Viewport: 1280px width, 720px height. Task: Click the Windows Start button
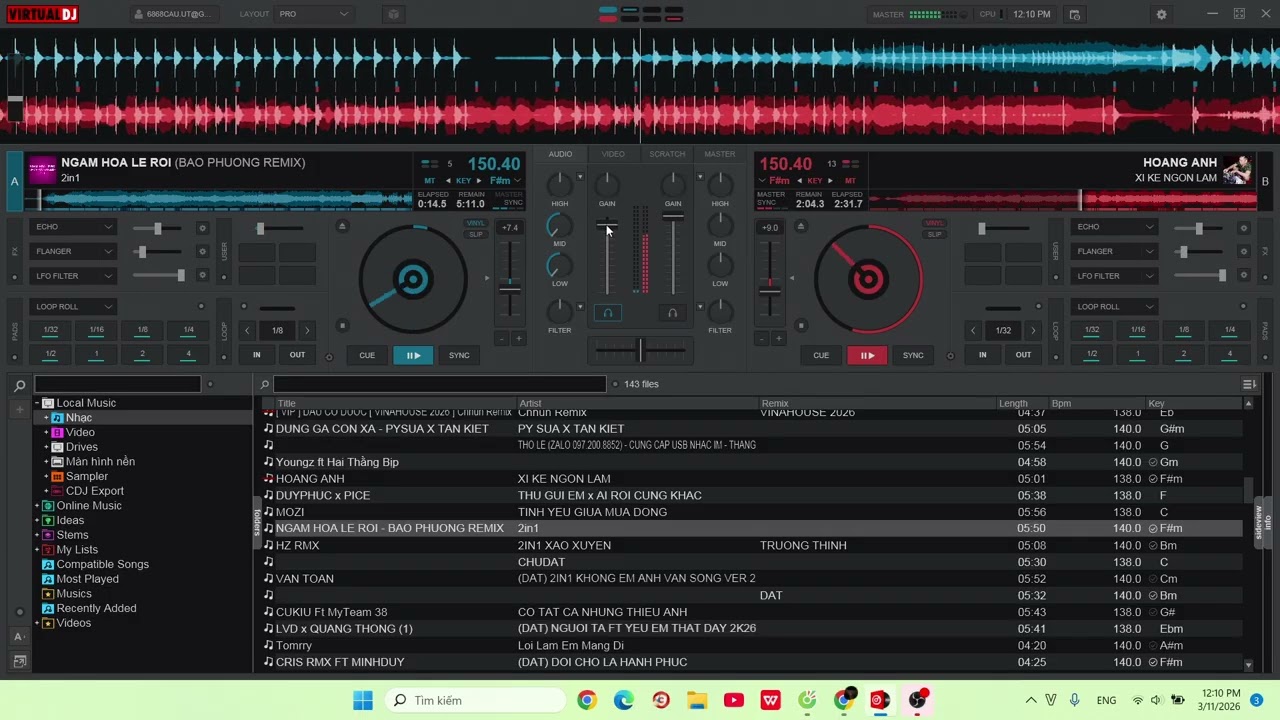pos(363,700)
